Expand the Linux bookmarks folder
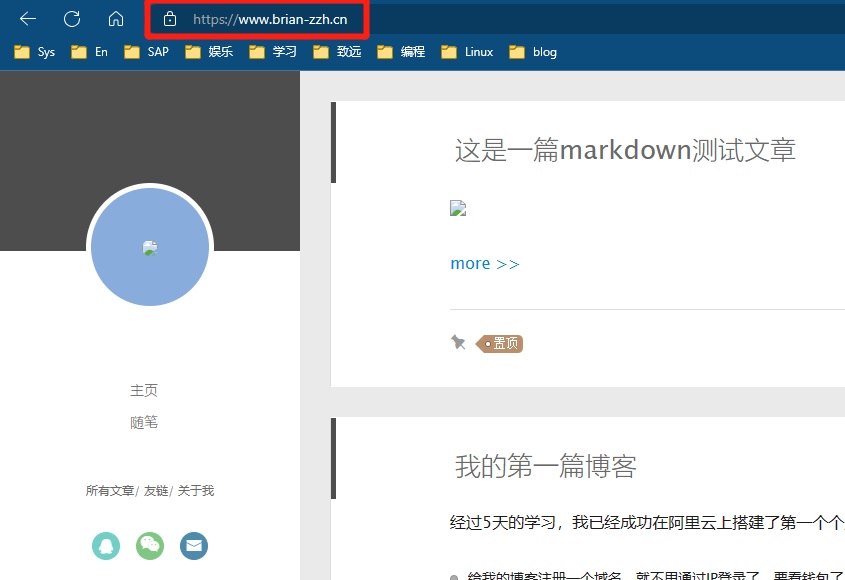The image size is (845, 580). (467, 52)
